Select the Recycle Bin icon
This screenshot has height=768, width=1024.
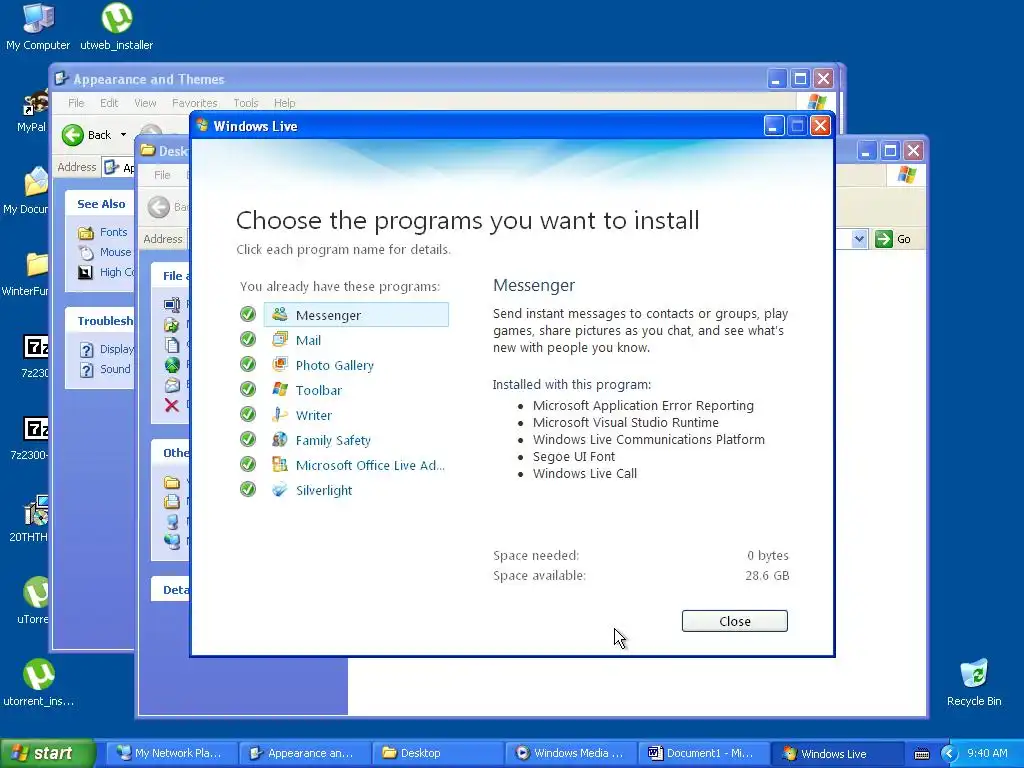pyautogui.click(x=974, y=683)
